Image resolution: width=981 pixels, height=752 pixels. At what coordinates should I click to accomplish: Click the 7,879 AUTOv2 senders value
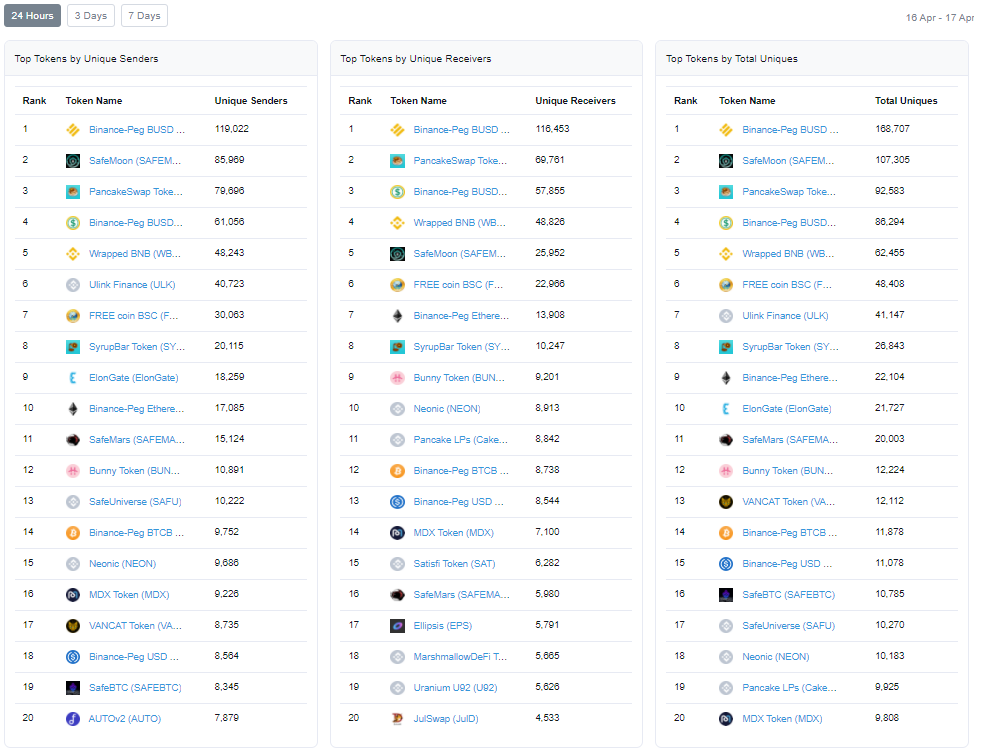[226, 718]
